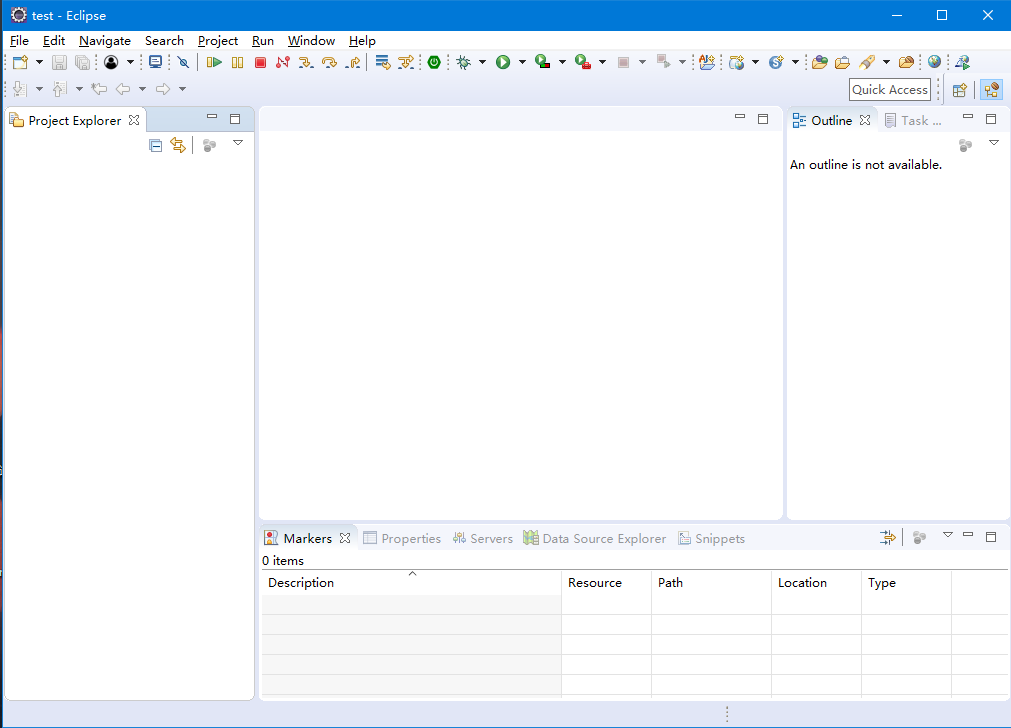Viewport: 1011px width, 728px height.
Task: Switch to the Task List tab
Action: [913, 121]
